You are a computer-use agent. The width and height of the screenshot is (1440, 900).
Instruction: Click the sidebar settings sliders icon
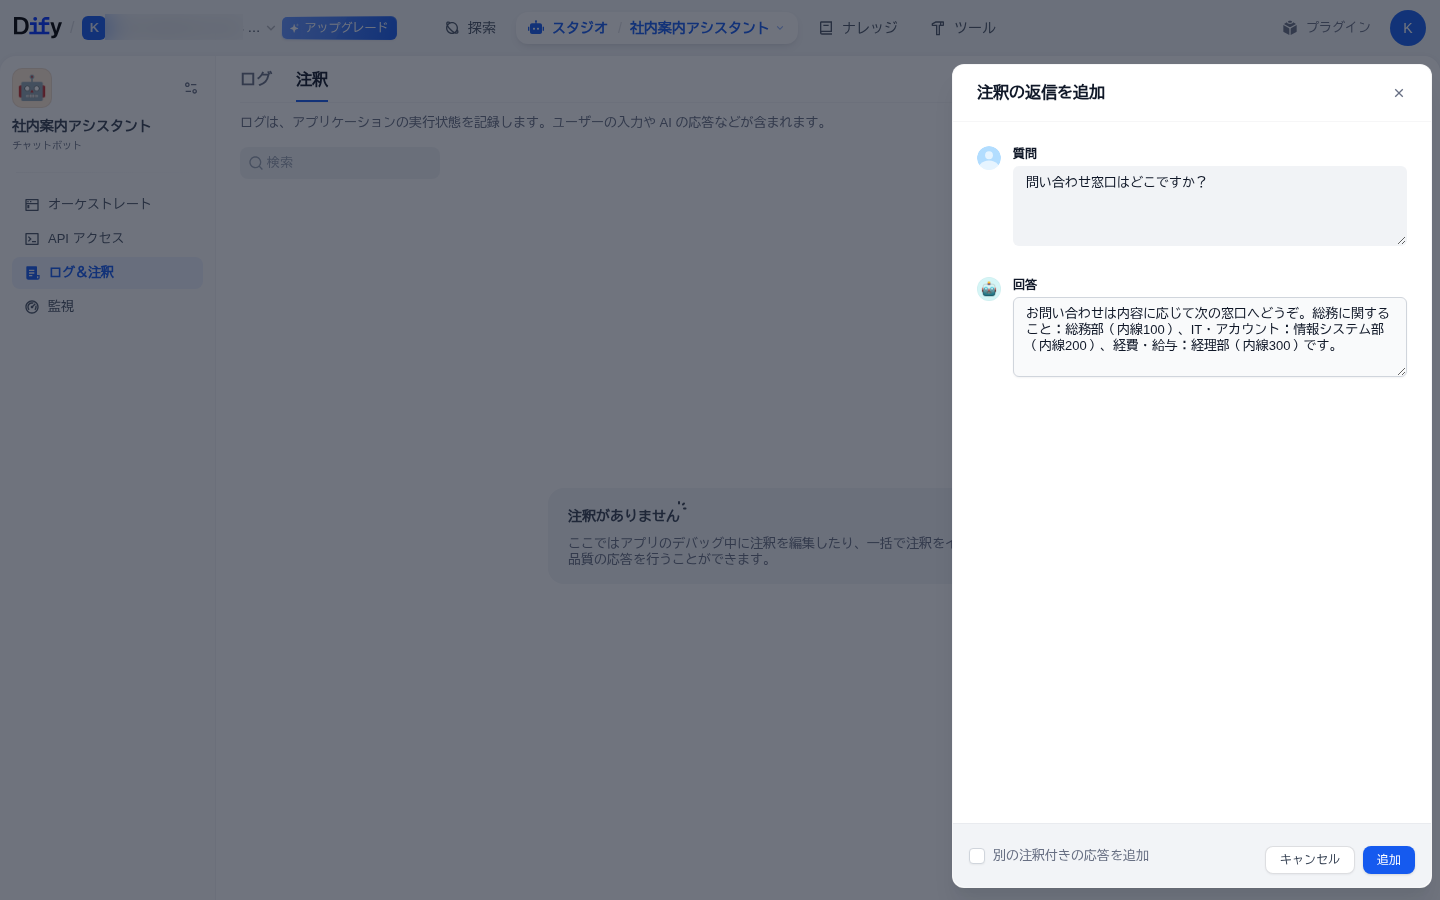[x=191, y=88]
